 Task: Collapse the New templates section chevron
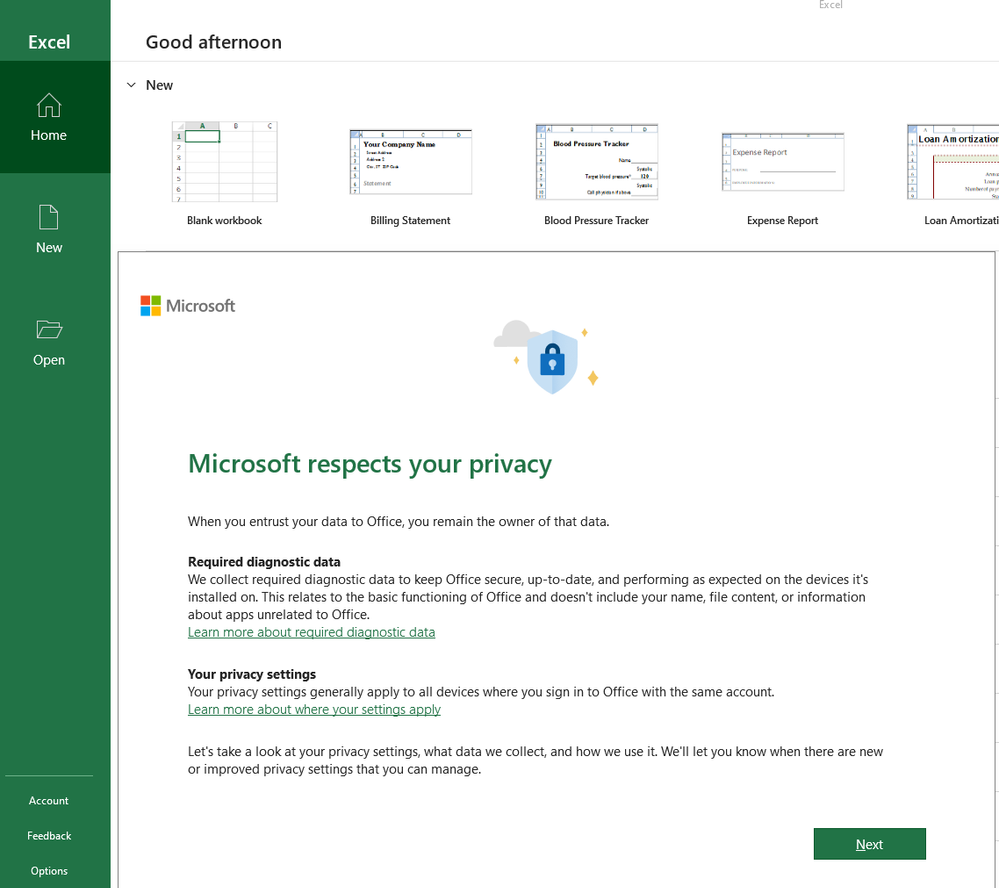pos(131,85)
